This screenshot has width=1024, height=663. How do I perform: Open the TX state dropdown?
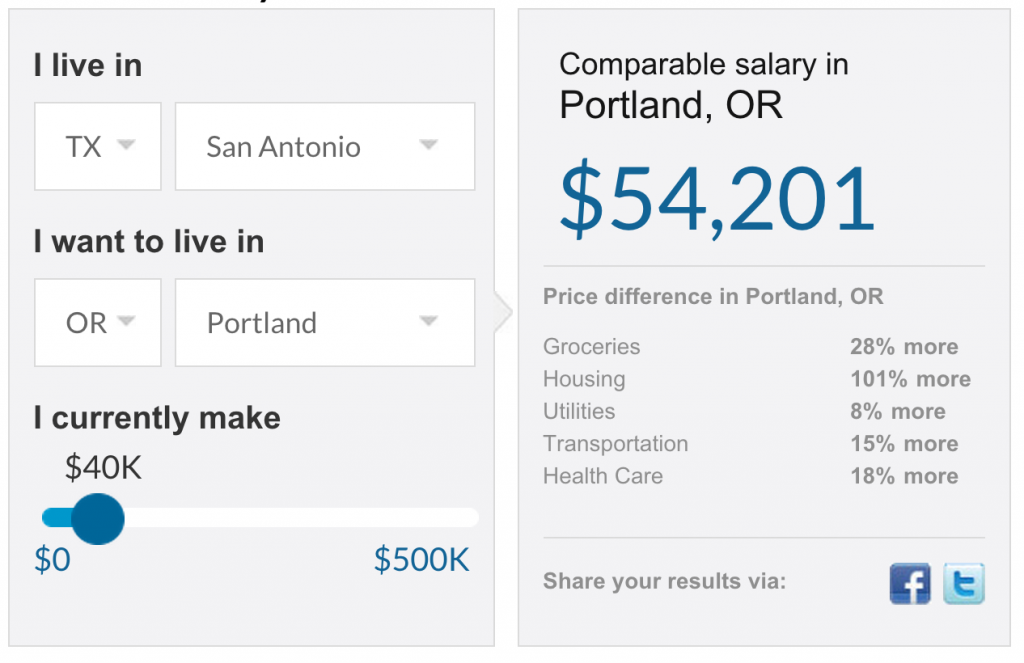[x=98, y=146]
